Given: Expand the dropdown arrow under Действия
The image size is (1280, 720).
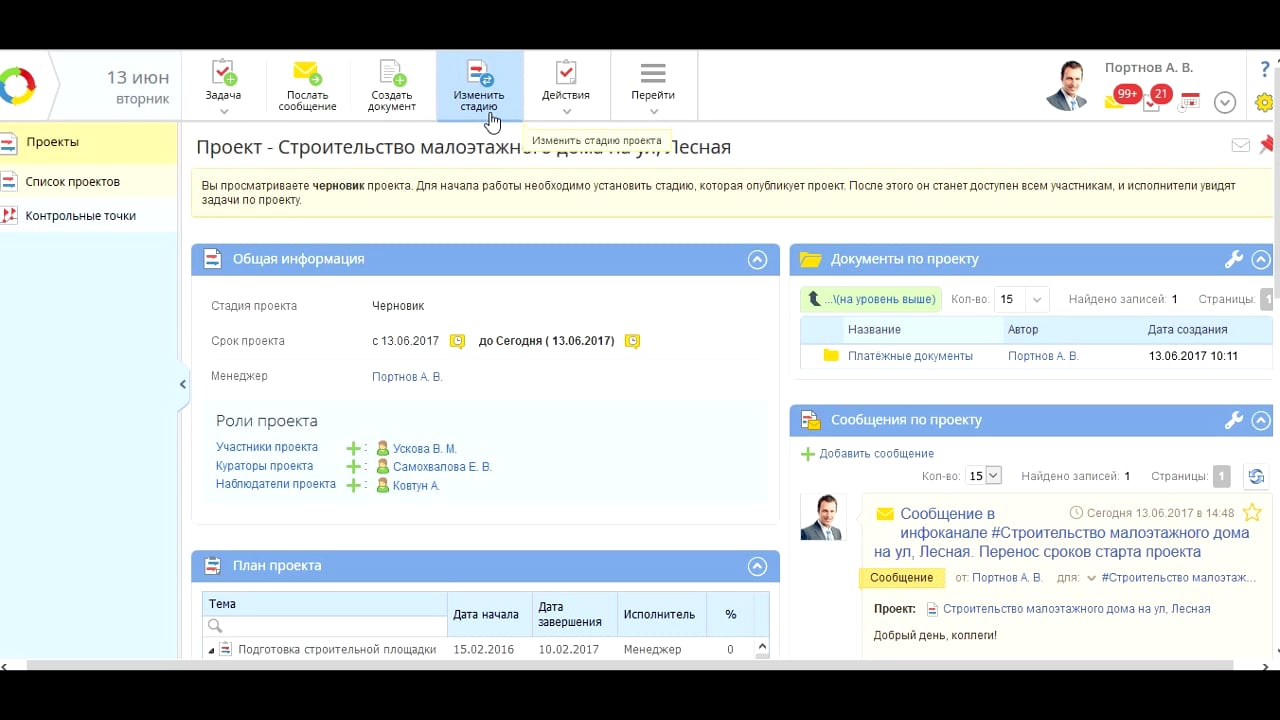Looking at the screenshot, I should 566,111.
